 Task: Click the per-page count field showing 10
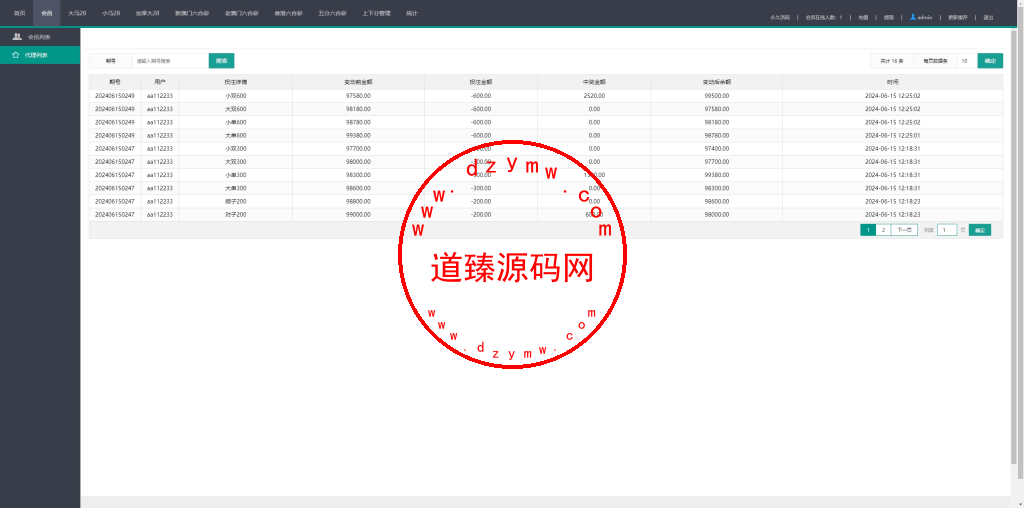click(967, 61)
